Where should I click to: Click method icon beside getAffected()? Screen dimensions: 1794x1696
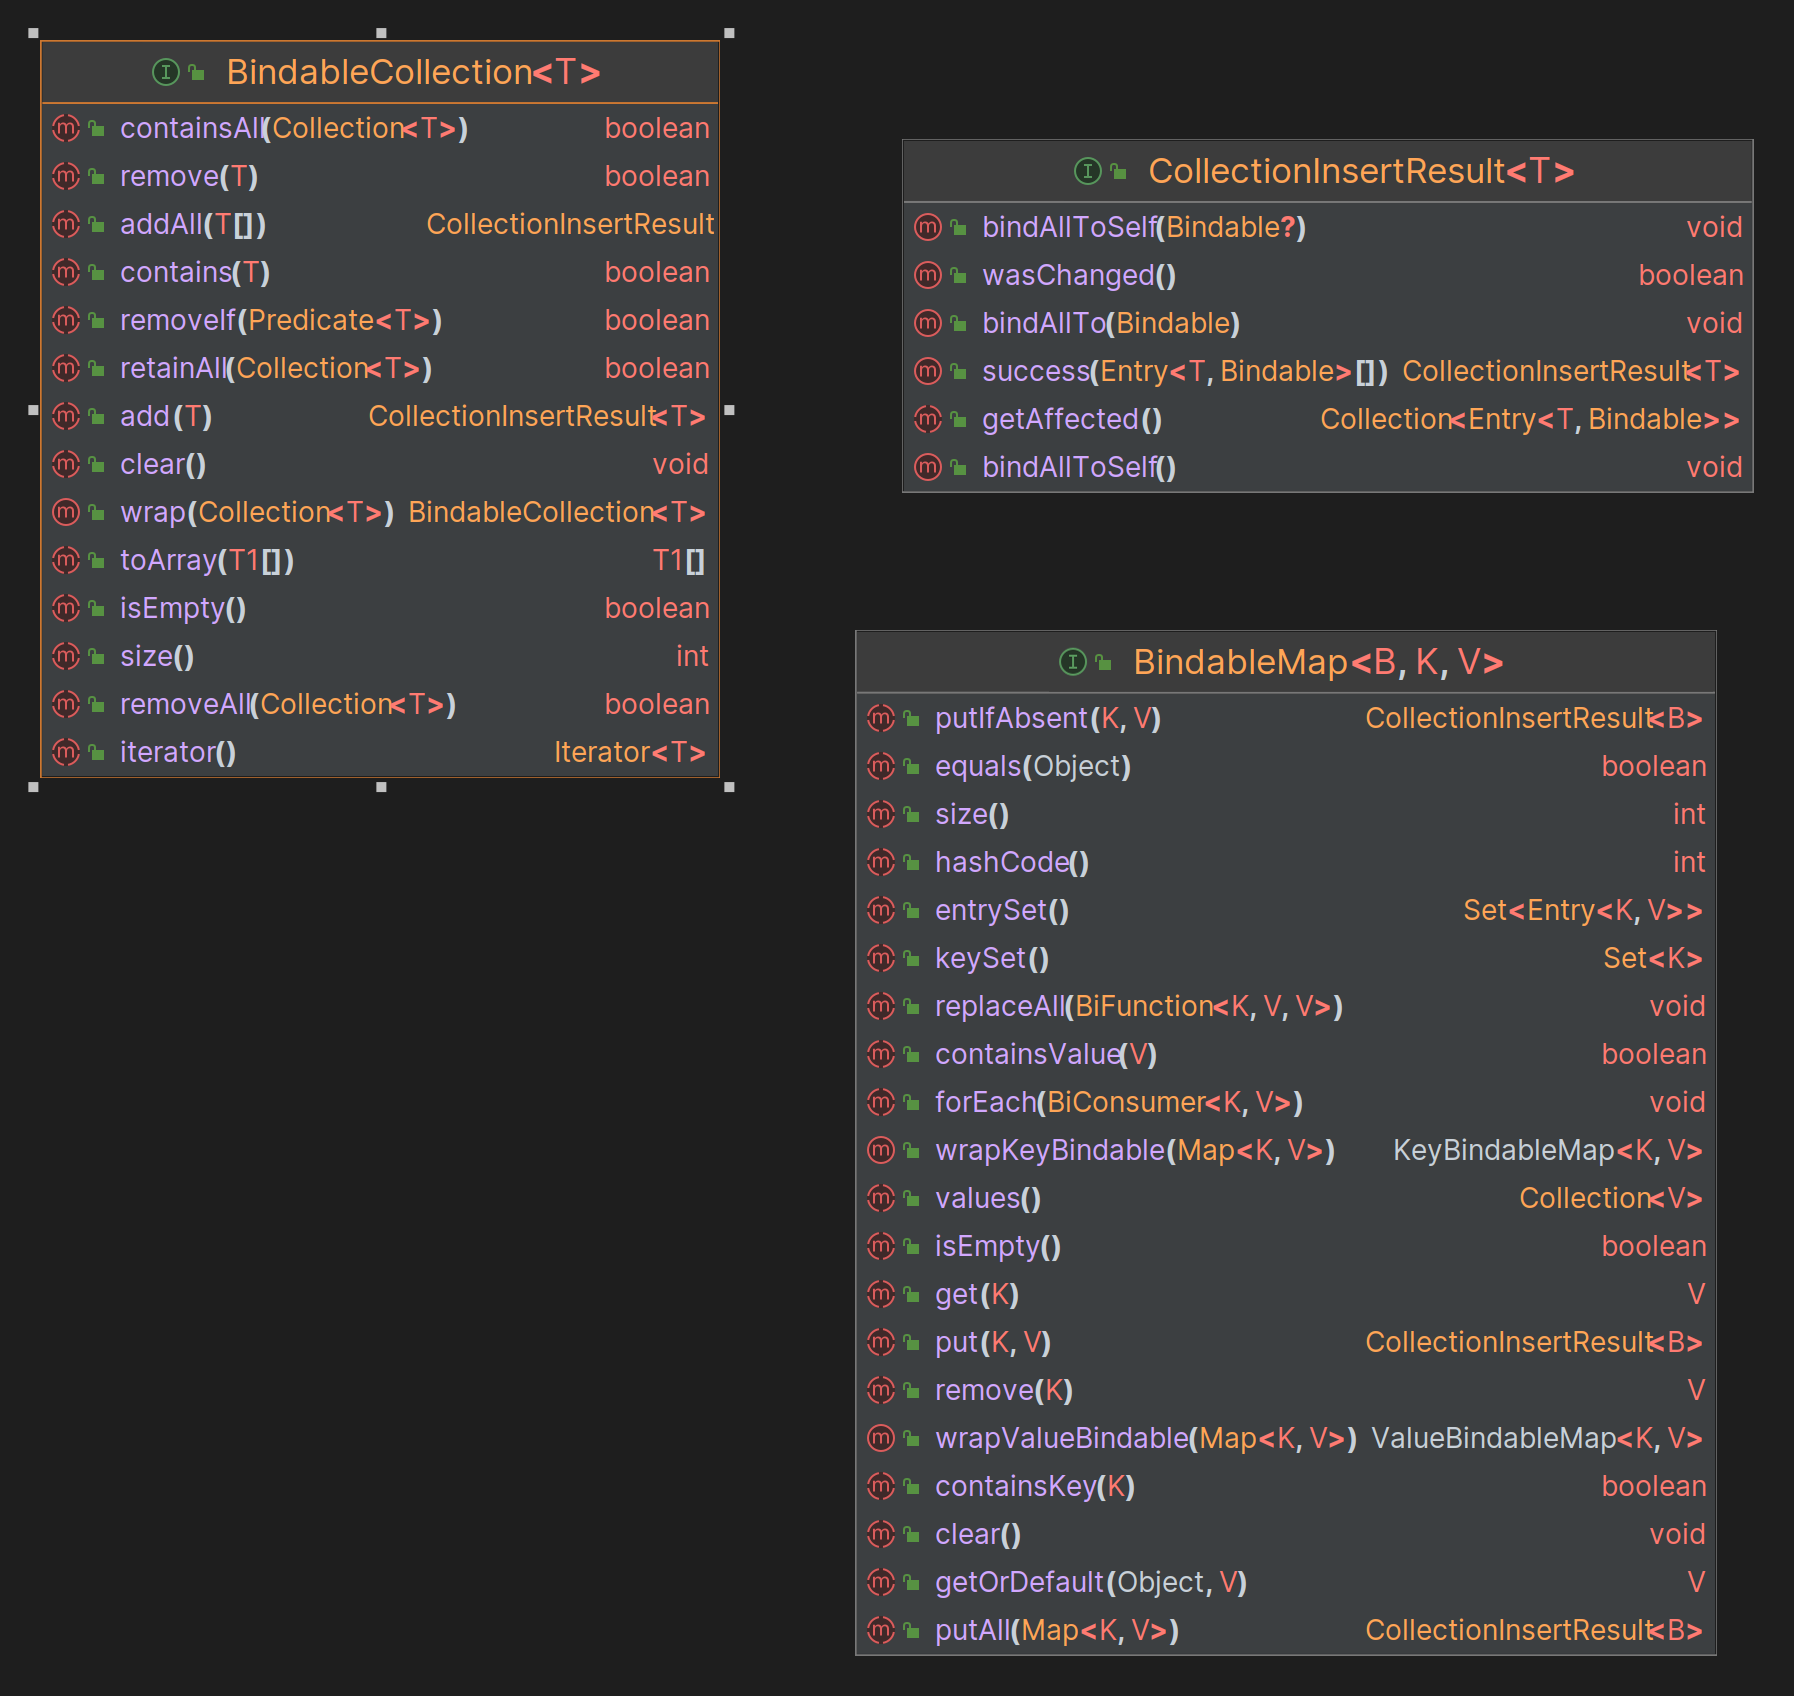pos(928,419)
